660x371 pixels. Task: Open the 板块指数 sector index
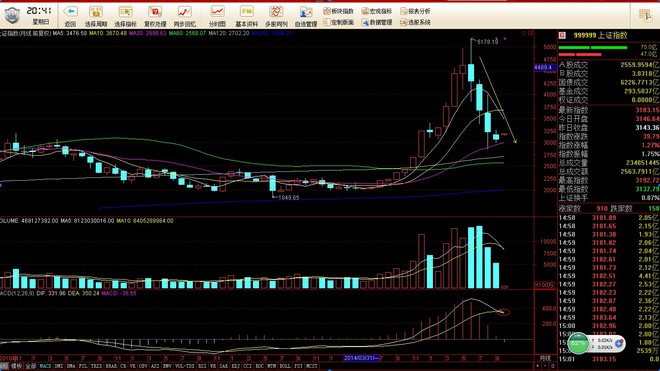click(x=338, y=11)
